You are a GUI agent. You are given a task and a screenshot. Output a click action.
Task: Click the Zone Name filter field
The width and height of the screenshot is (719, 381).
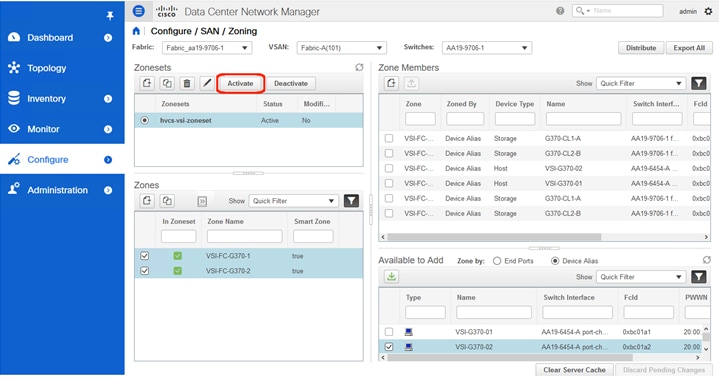click(x=244, y=236)
